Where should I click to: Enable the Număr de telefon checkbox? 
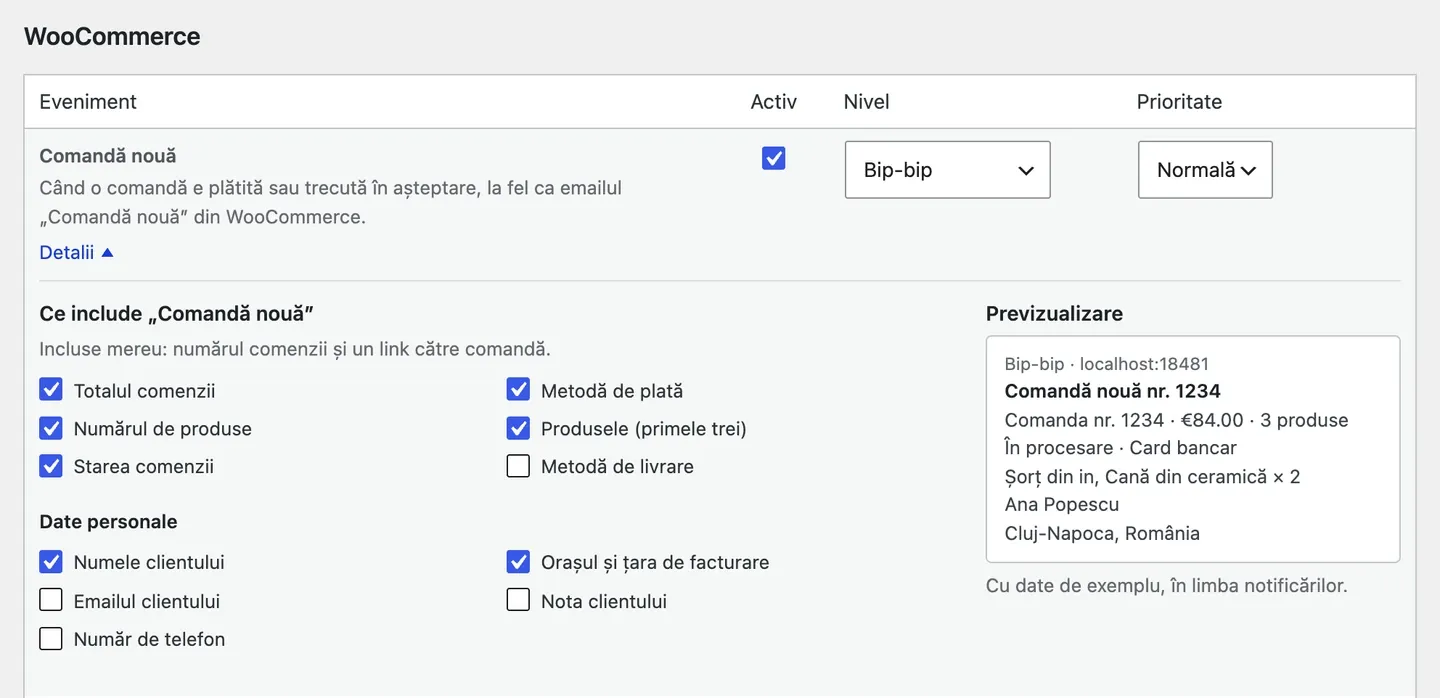51,638
